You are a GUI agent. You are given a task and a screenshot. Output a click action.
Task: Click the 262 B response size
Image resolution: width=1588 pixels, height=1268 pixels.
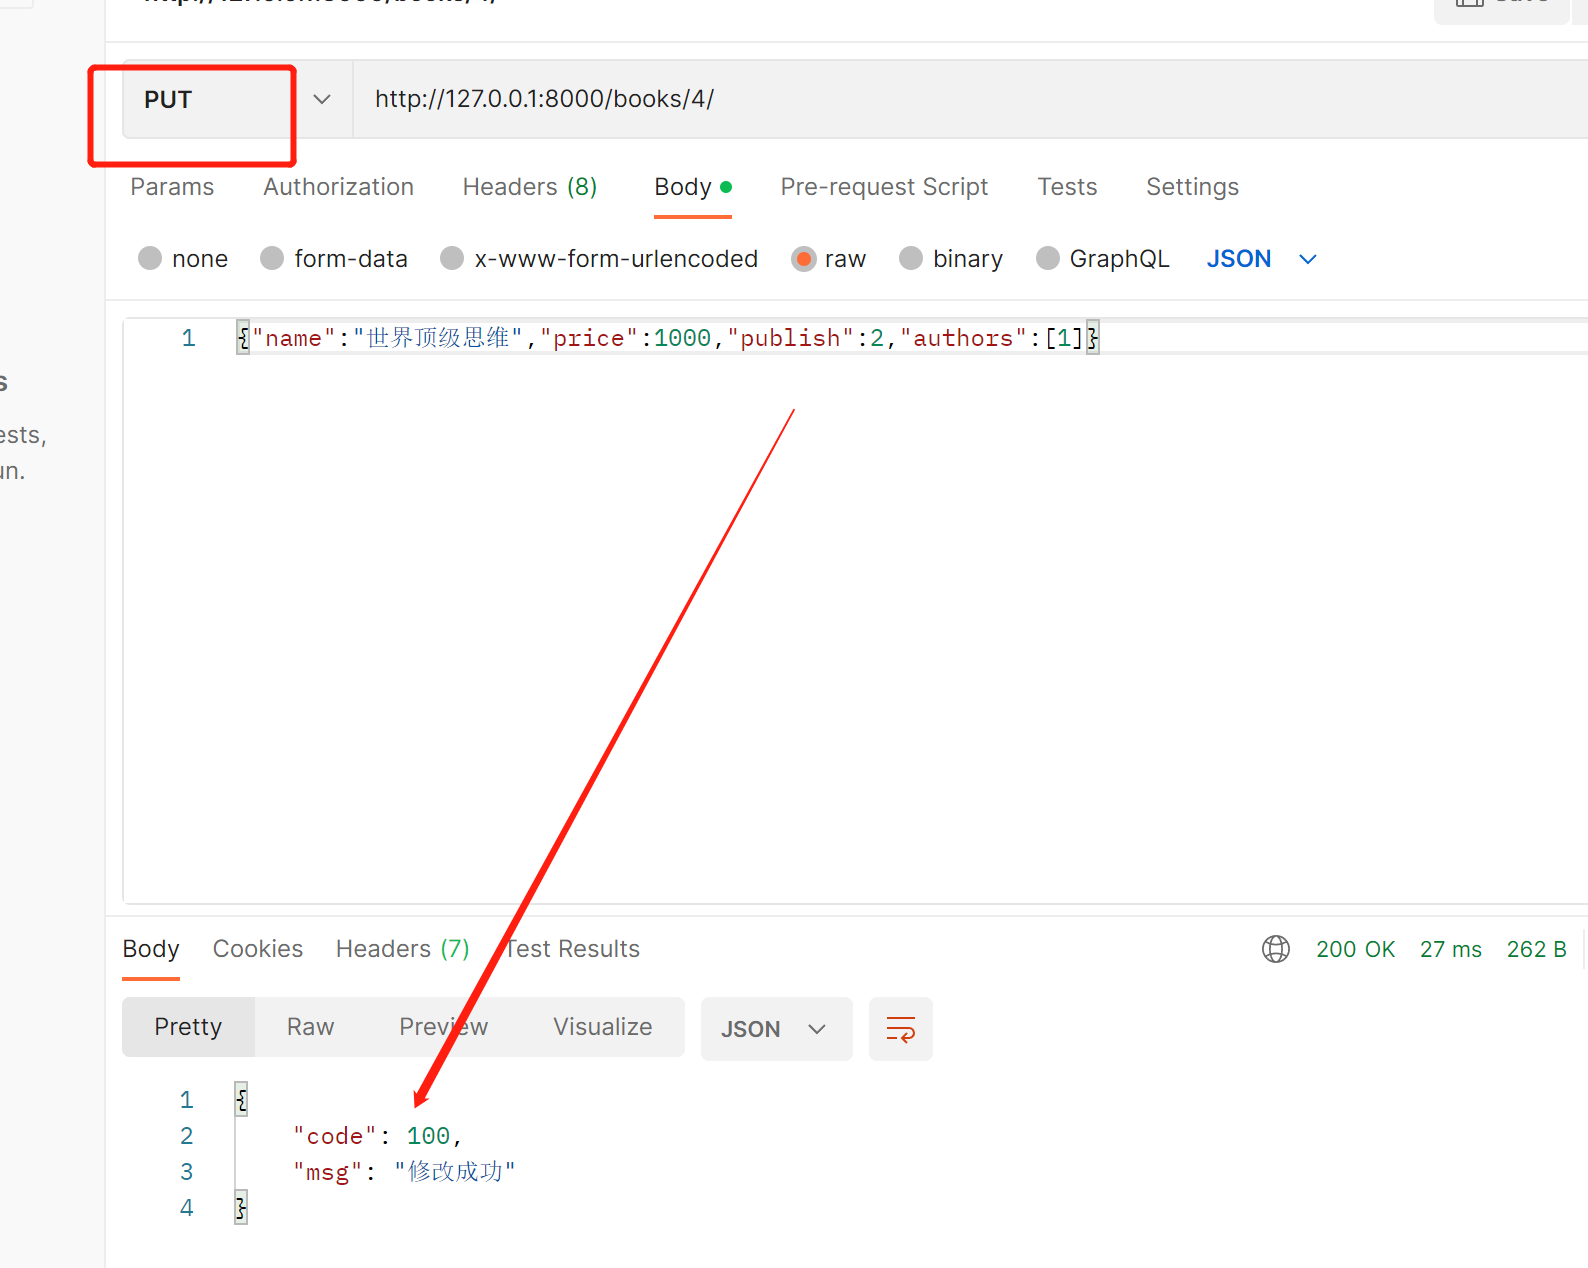pyautogui.click(x=1537, y=949)
